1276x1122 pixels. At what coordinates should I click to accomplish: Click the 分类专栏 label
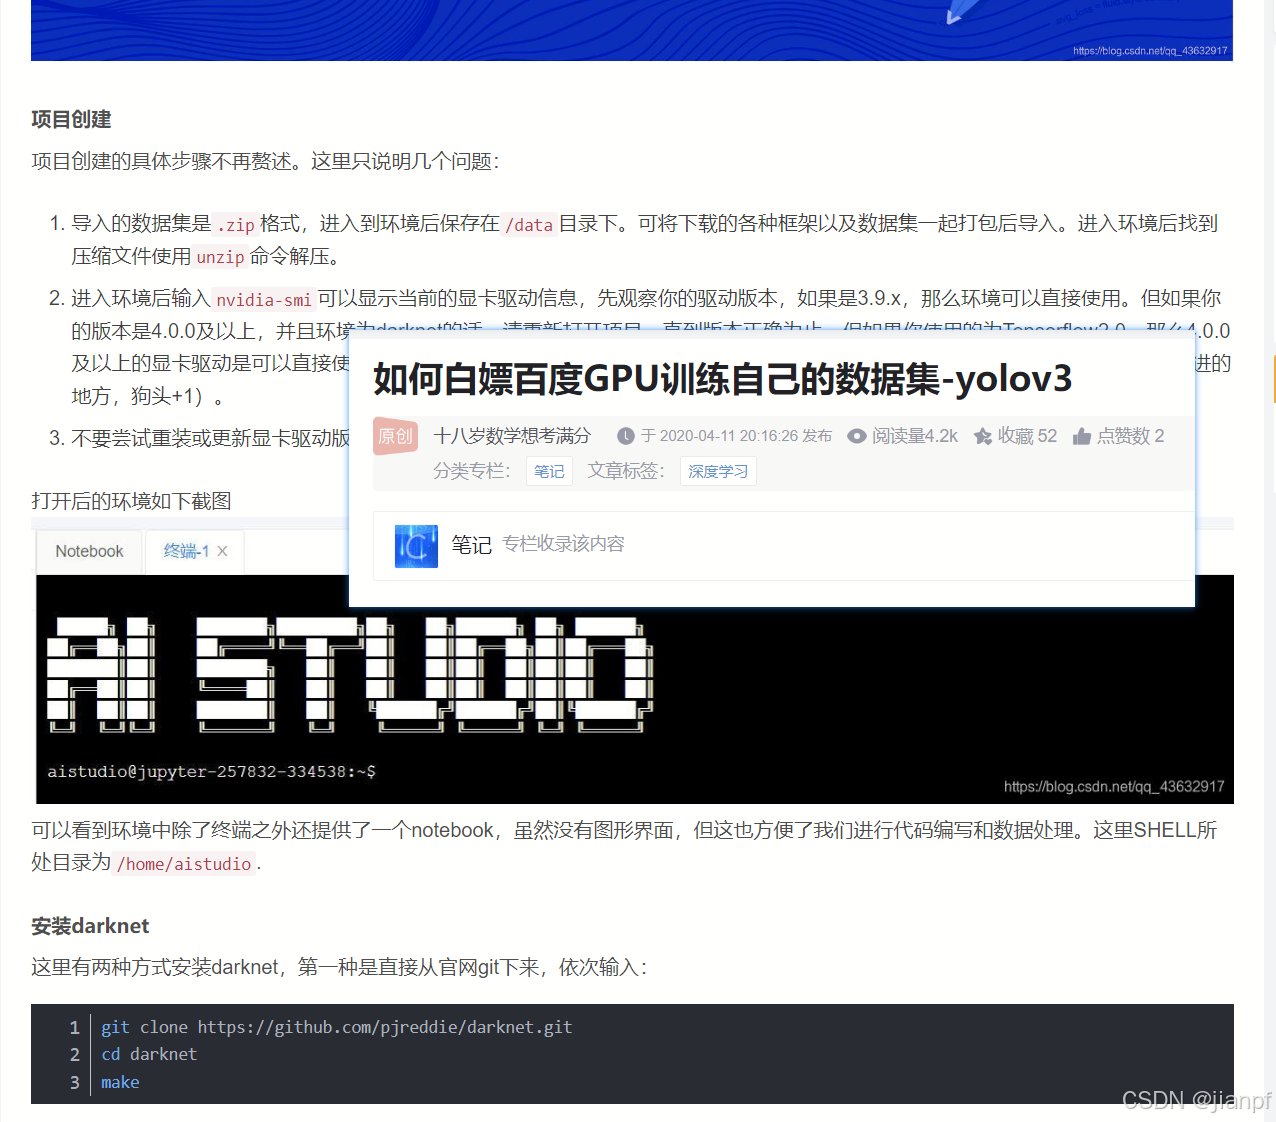(472, 471)
